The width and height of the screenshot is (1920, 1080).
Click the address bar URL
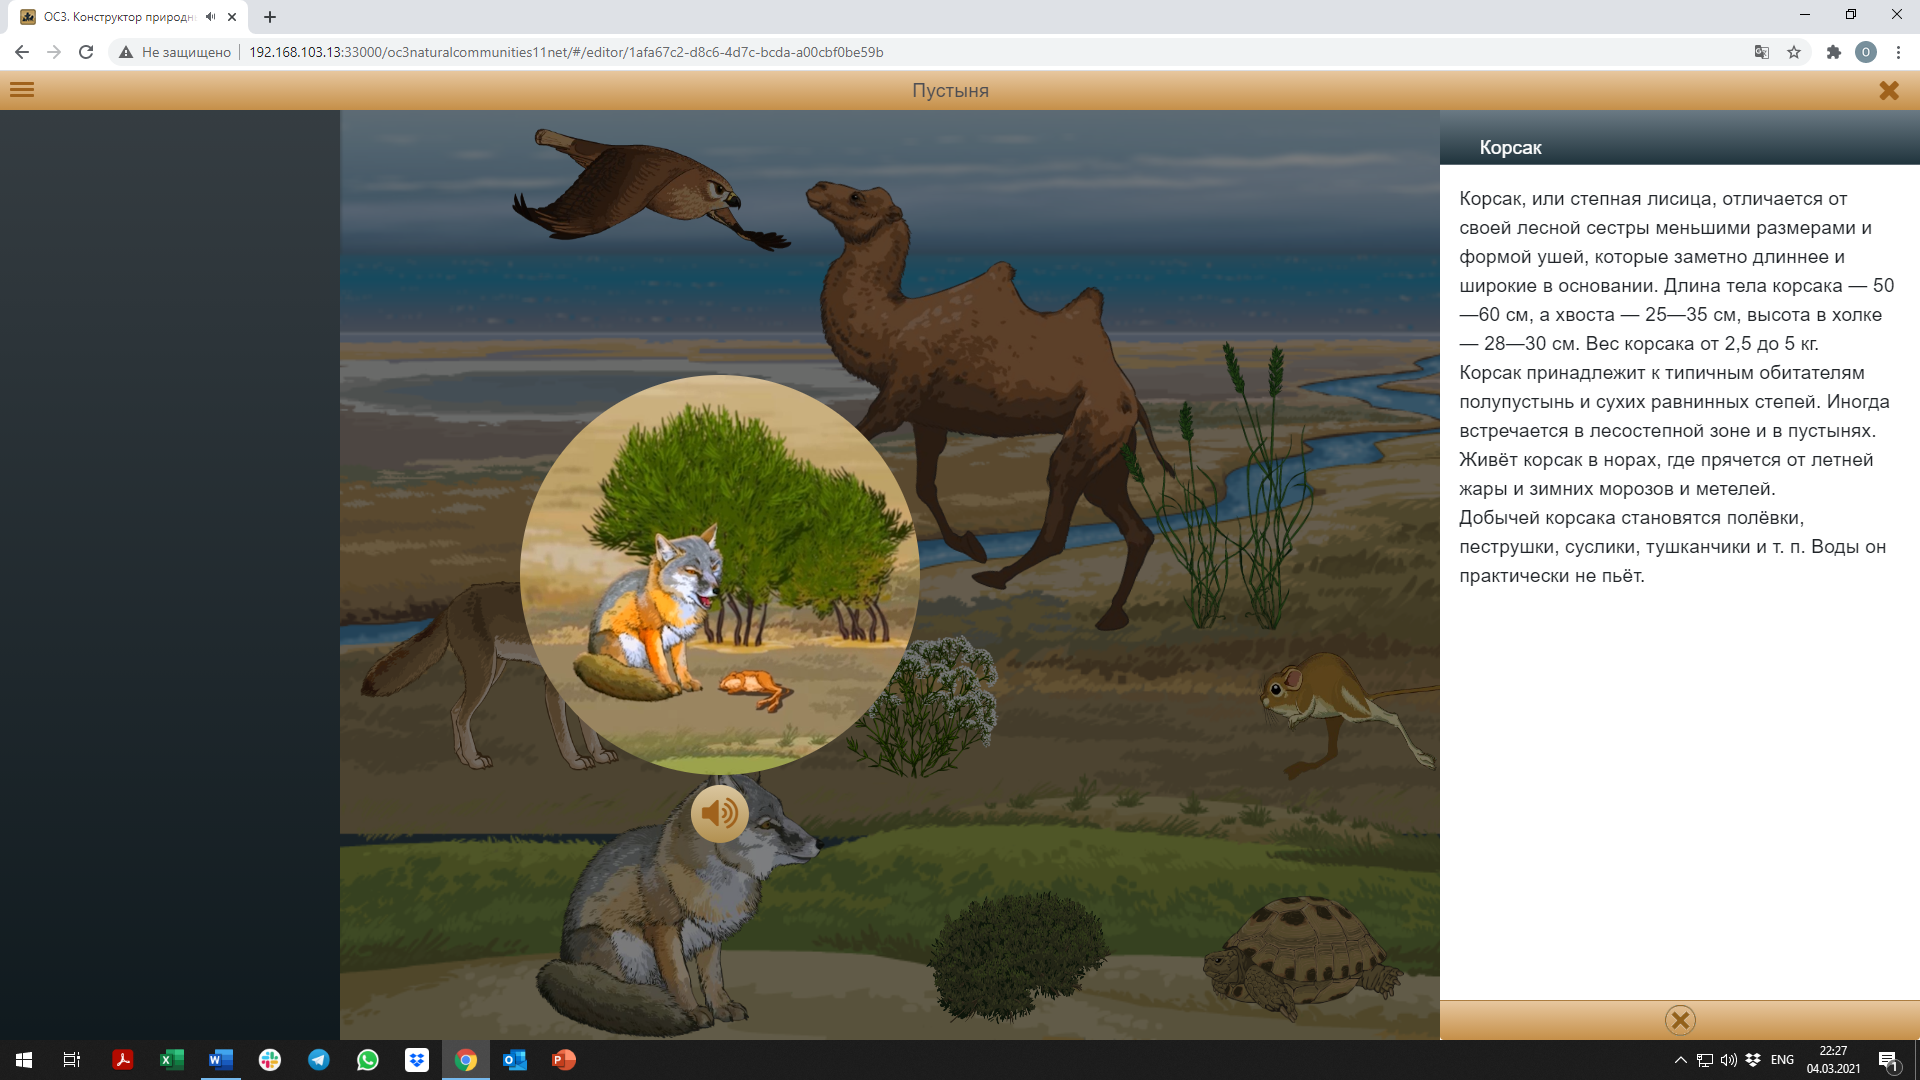click(x=565, y=52)
